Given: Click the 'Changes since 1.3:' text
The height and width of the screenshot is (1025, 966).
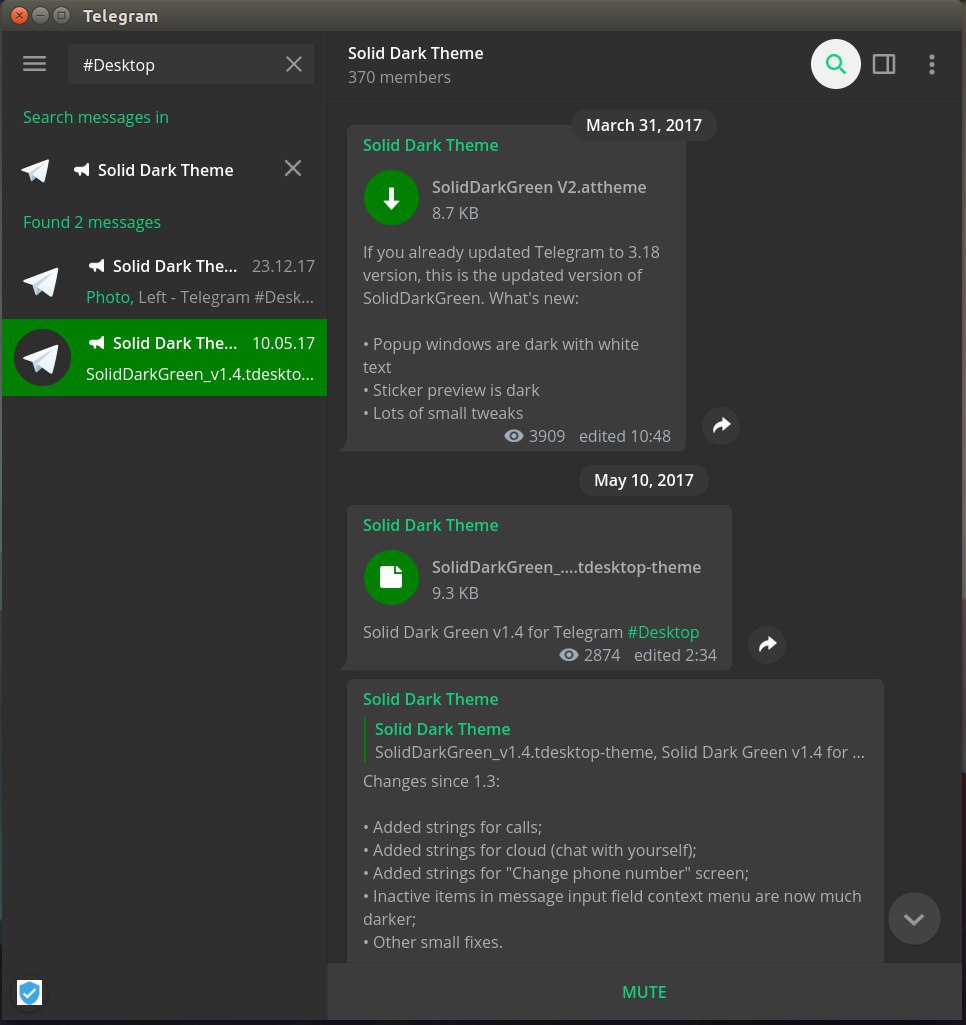Looking at the screenshot, I should pos(431,781).
